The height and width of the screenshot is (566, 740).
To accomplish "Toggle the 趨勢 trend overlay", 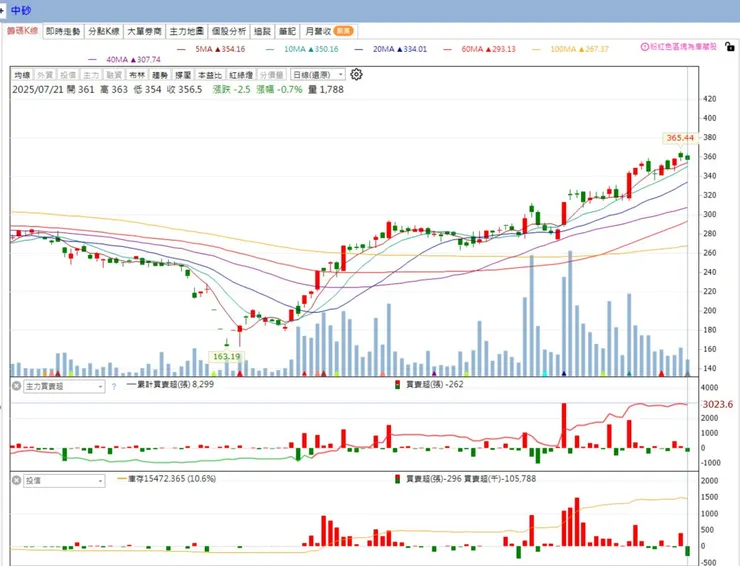I will pyautogui.click(x=160, y=75).
